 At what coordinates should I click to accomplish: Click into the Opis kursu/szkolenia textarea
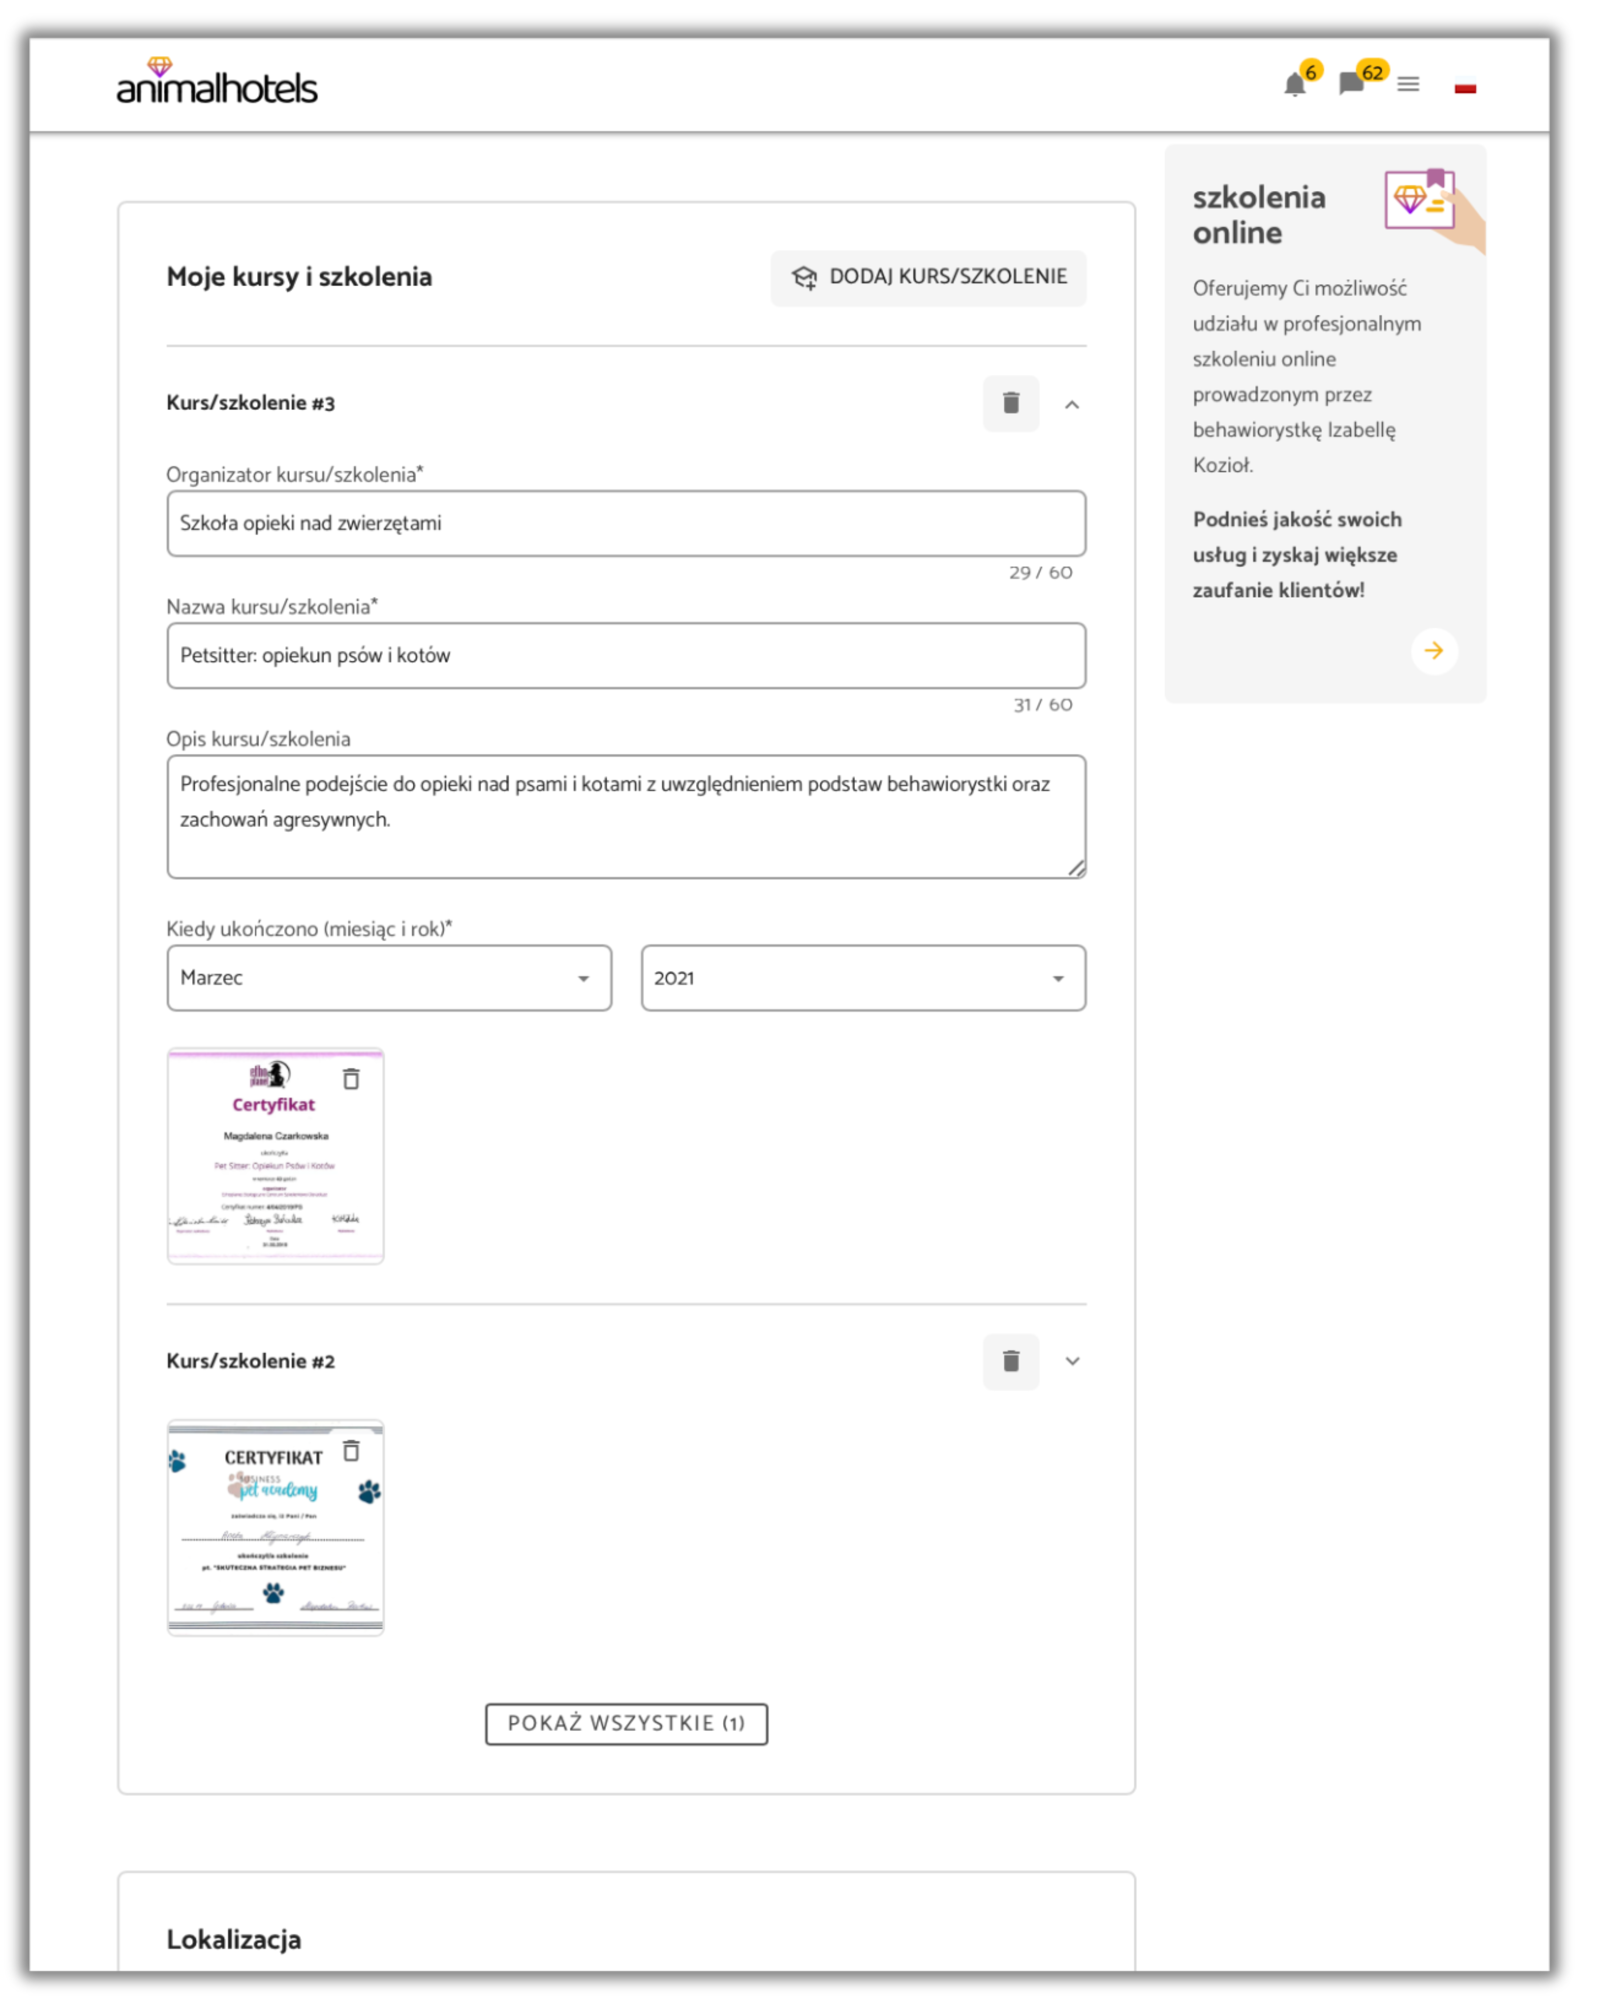(626, 817)
